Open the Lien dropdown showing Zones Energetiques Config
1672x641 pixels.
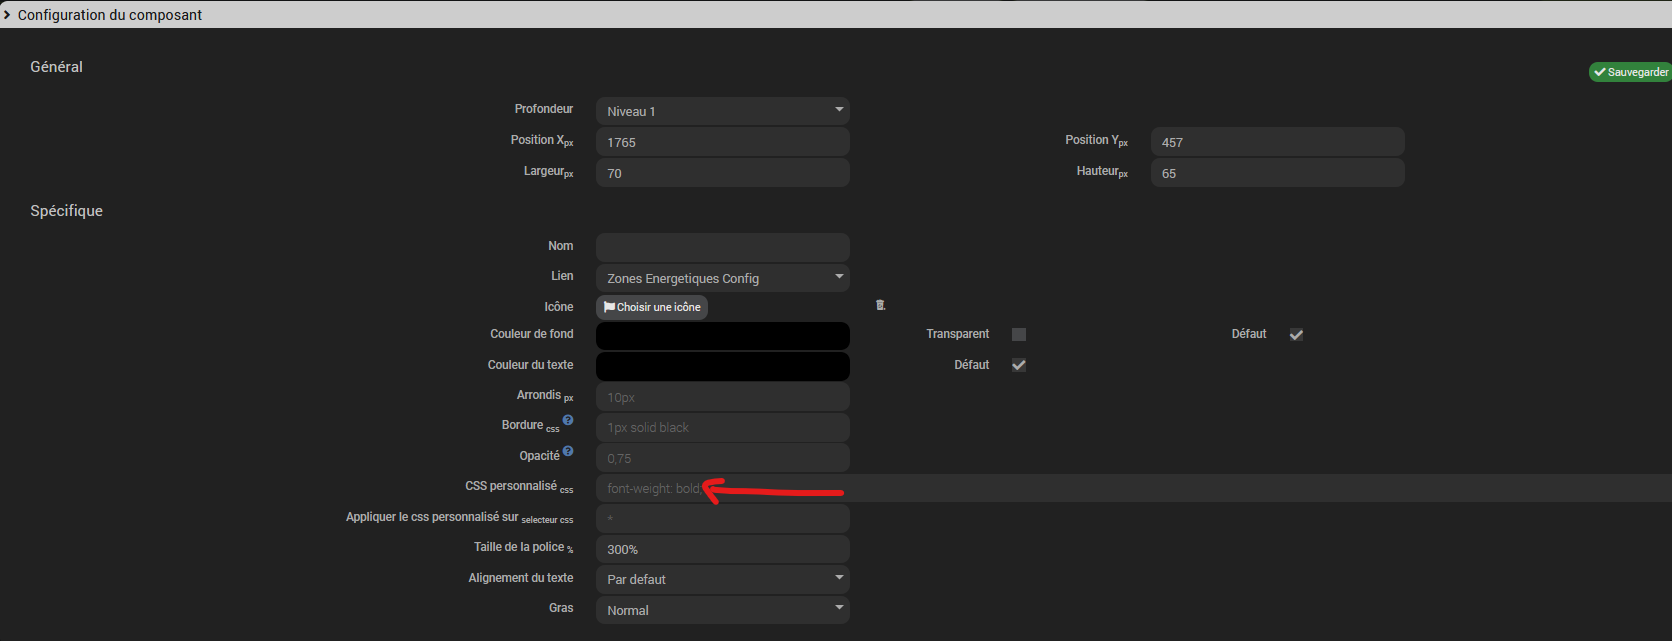[x=722, y=278]
